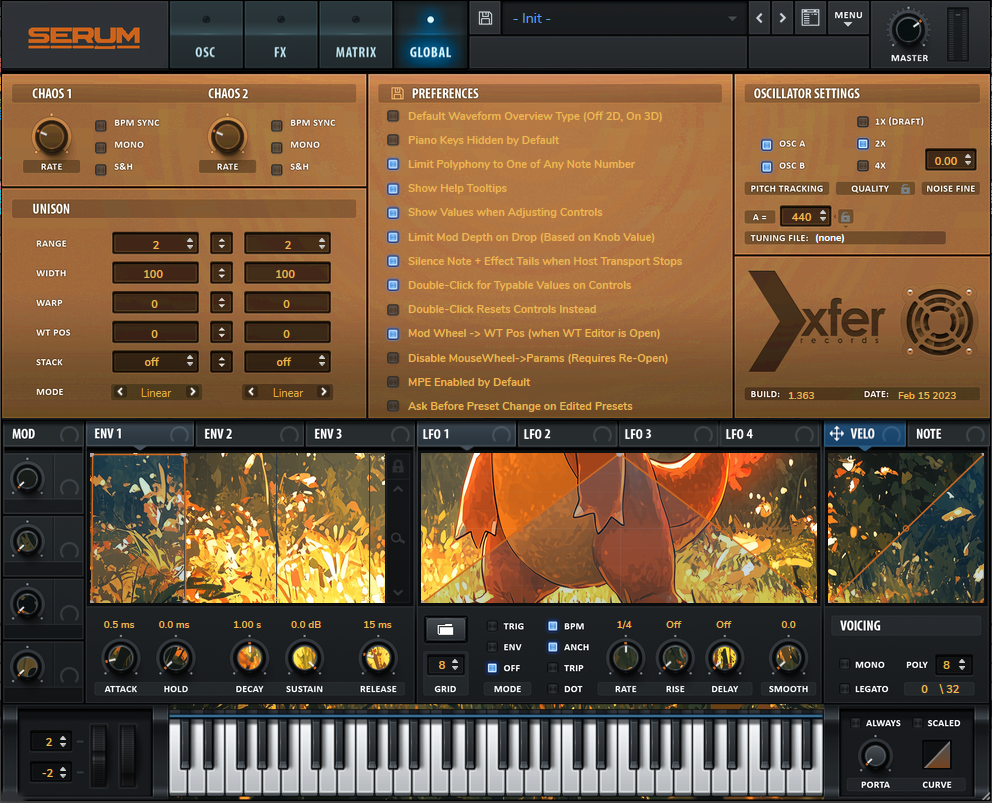Click the Serum logo
992x803 pixels.
(84, 37)
